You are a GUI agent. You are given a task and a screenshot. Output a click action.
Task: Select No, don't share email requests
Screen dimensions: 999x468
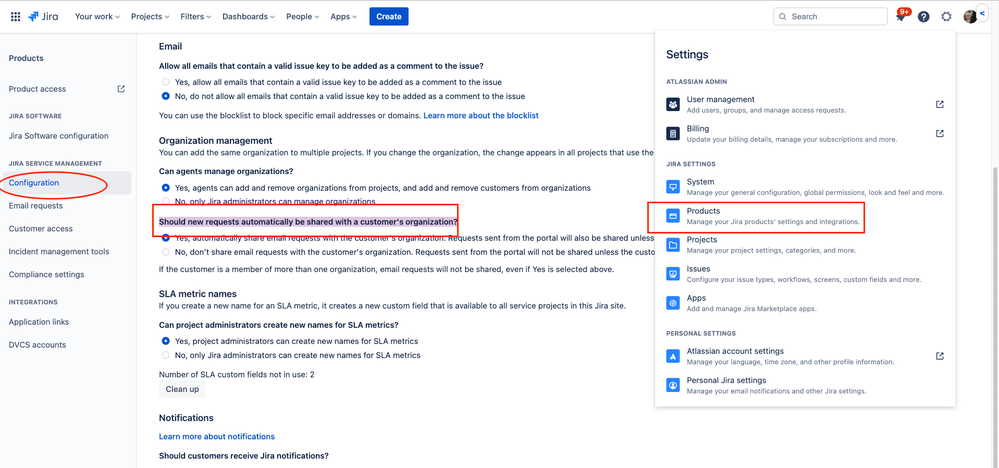point(166,252)
